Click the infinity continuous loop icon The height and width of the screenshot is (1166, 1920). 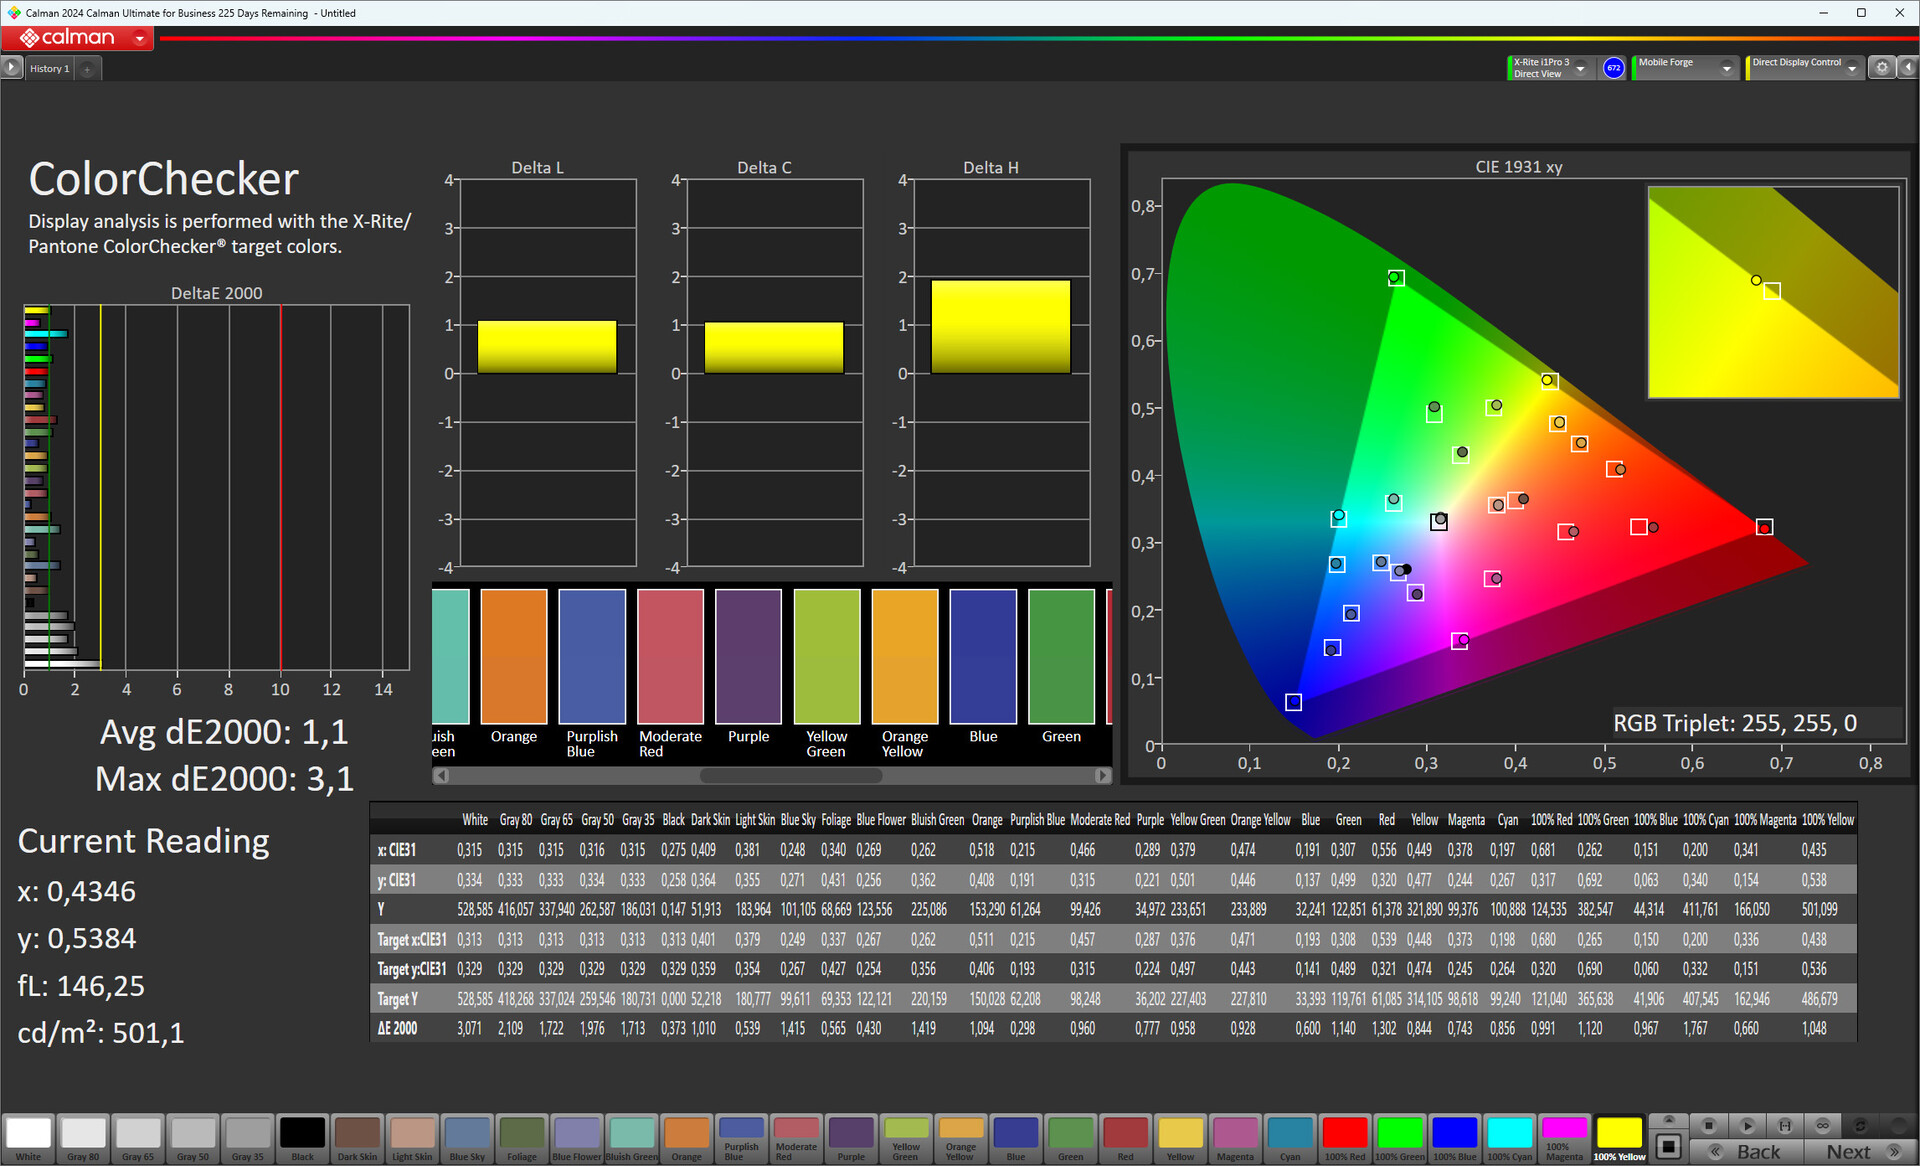1823,1125
